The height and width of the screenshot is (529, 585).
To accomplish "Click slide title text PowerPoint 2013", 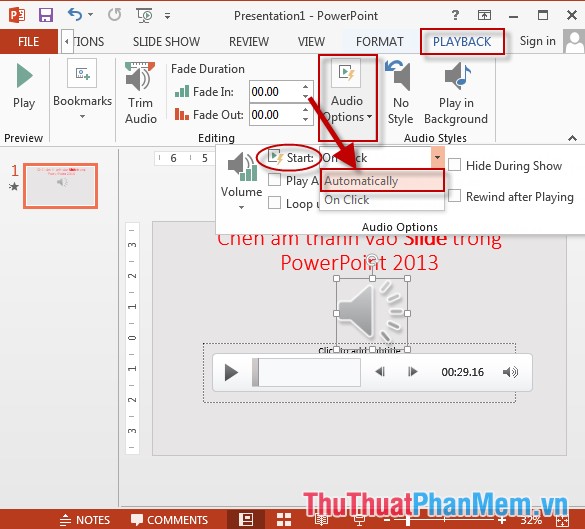I will pyautogui.click(x=359, y=263).
